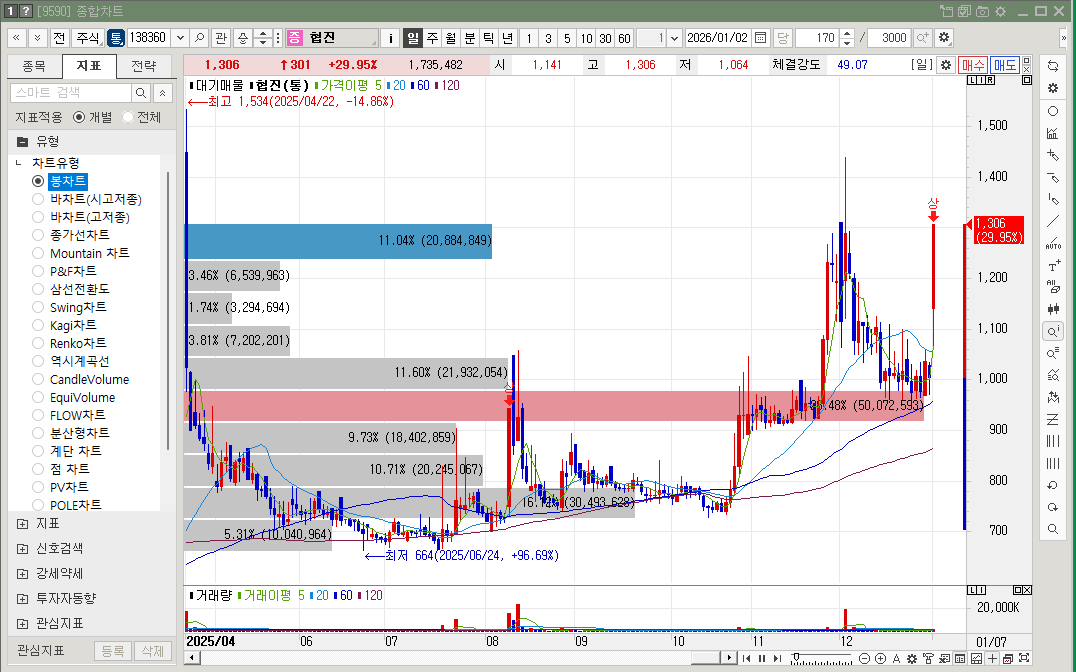Click the candlestick pattern tool icon
Viewport: 1076px width, 672px height.
click(1053, 310)
